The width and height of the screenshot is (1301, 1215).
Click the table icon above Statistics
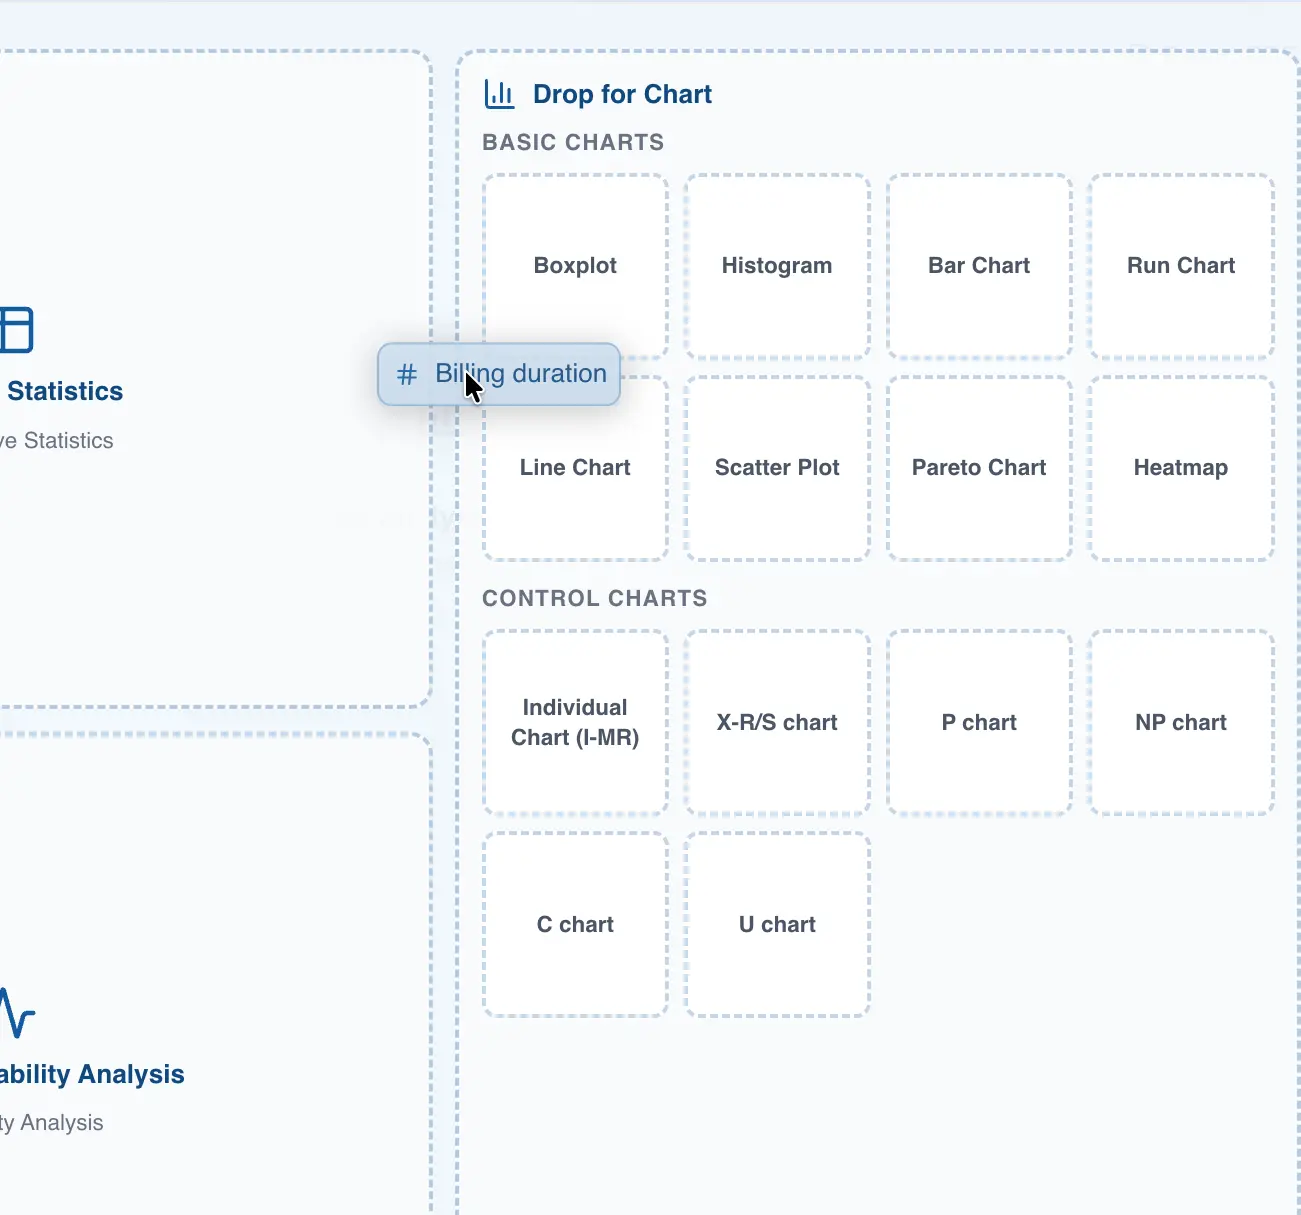16,330
